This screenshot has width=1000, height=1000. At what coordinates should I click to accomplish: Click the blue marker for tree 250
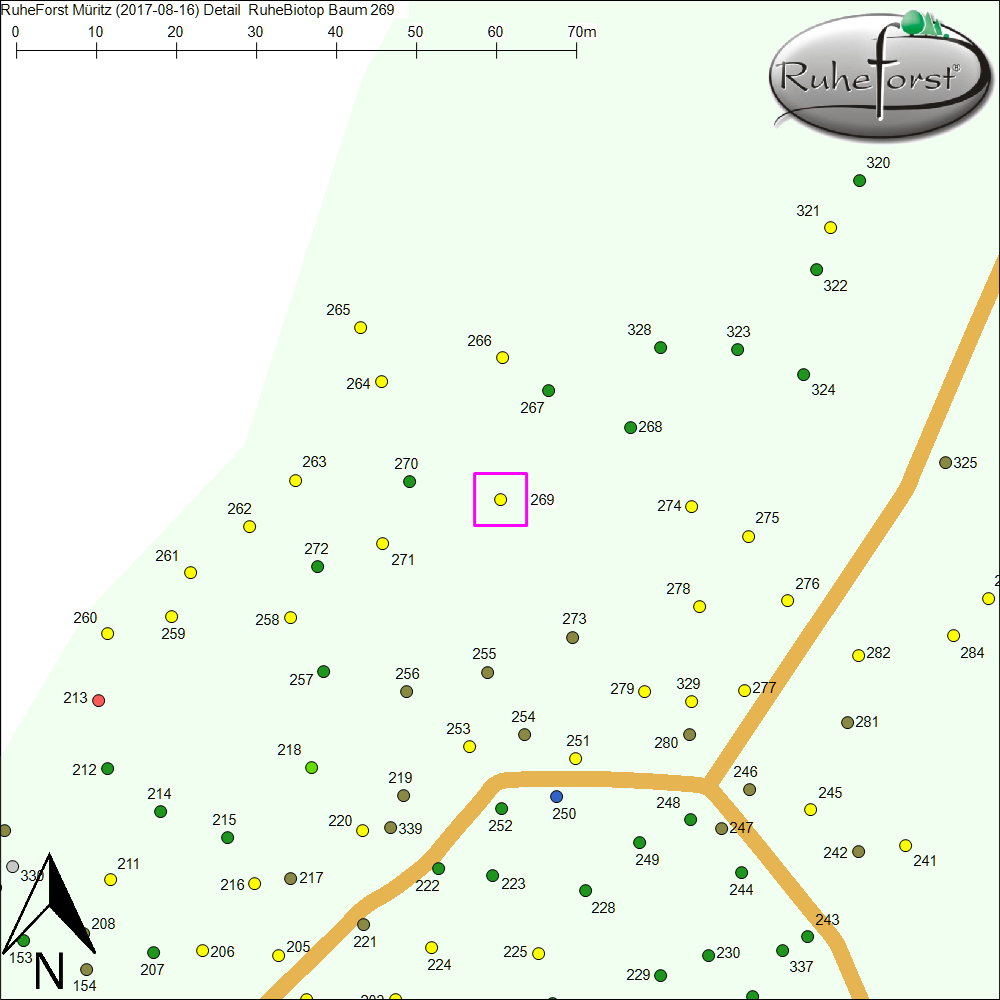coord(557,796)
